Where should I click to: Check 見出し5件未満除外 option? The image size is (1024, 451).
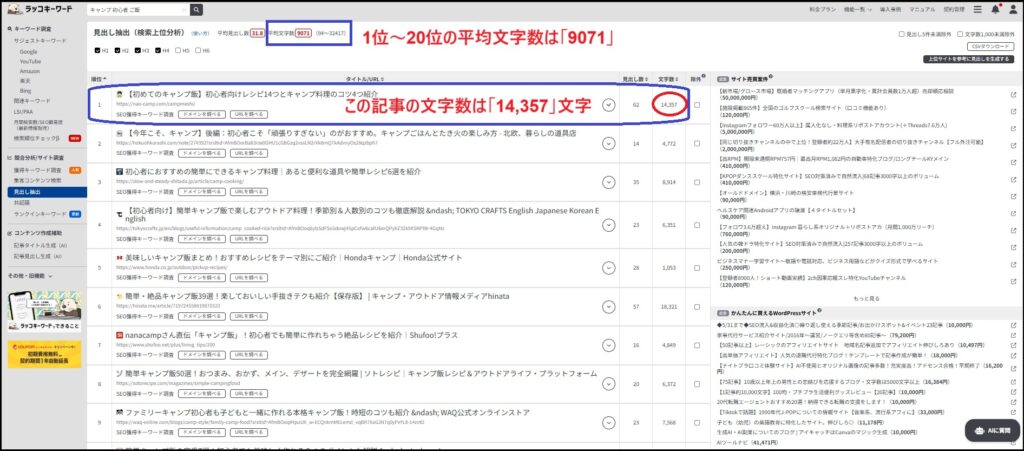click(901, 34)
